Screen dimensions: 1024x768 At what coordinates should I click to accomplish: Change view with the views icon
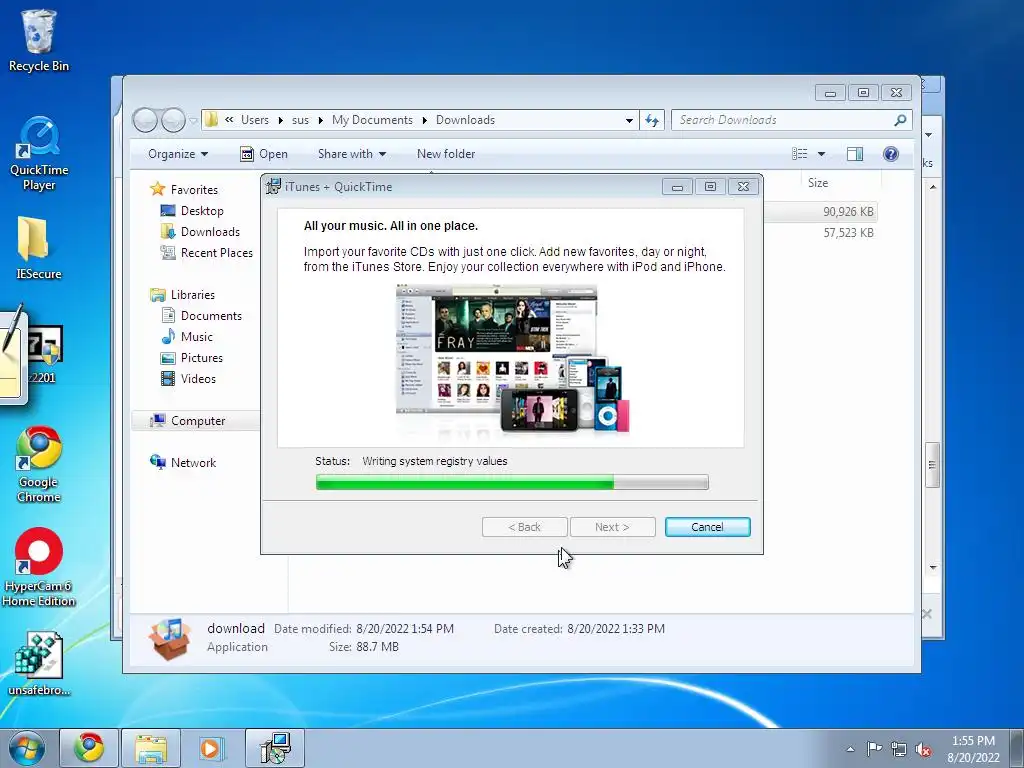tap(799, 154)
